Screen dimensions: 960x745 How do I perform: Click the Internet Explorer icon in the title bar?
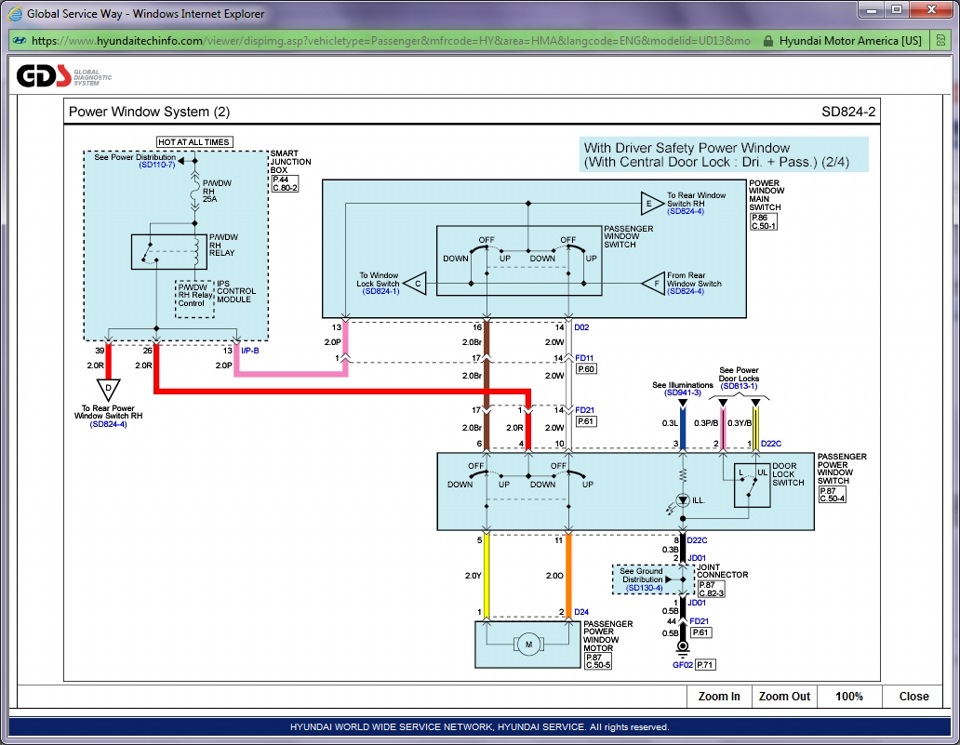17,13
